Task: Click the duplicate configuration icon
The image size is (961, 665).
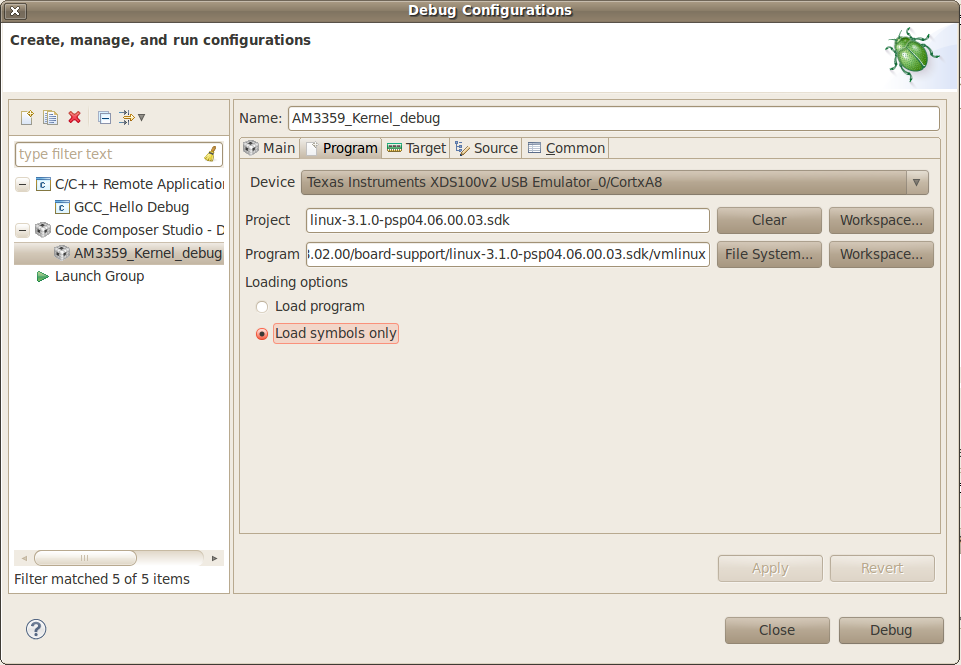Action: click(x=50, y=117)
